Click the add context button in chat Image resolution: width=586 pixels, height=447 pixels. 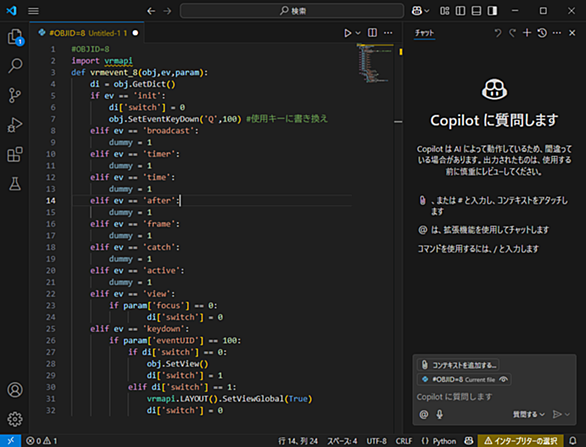[x=459, y=365]
